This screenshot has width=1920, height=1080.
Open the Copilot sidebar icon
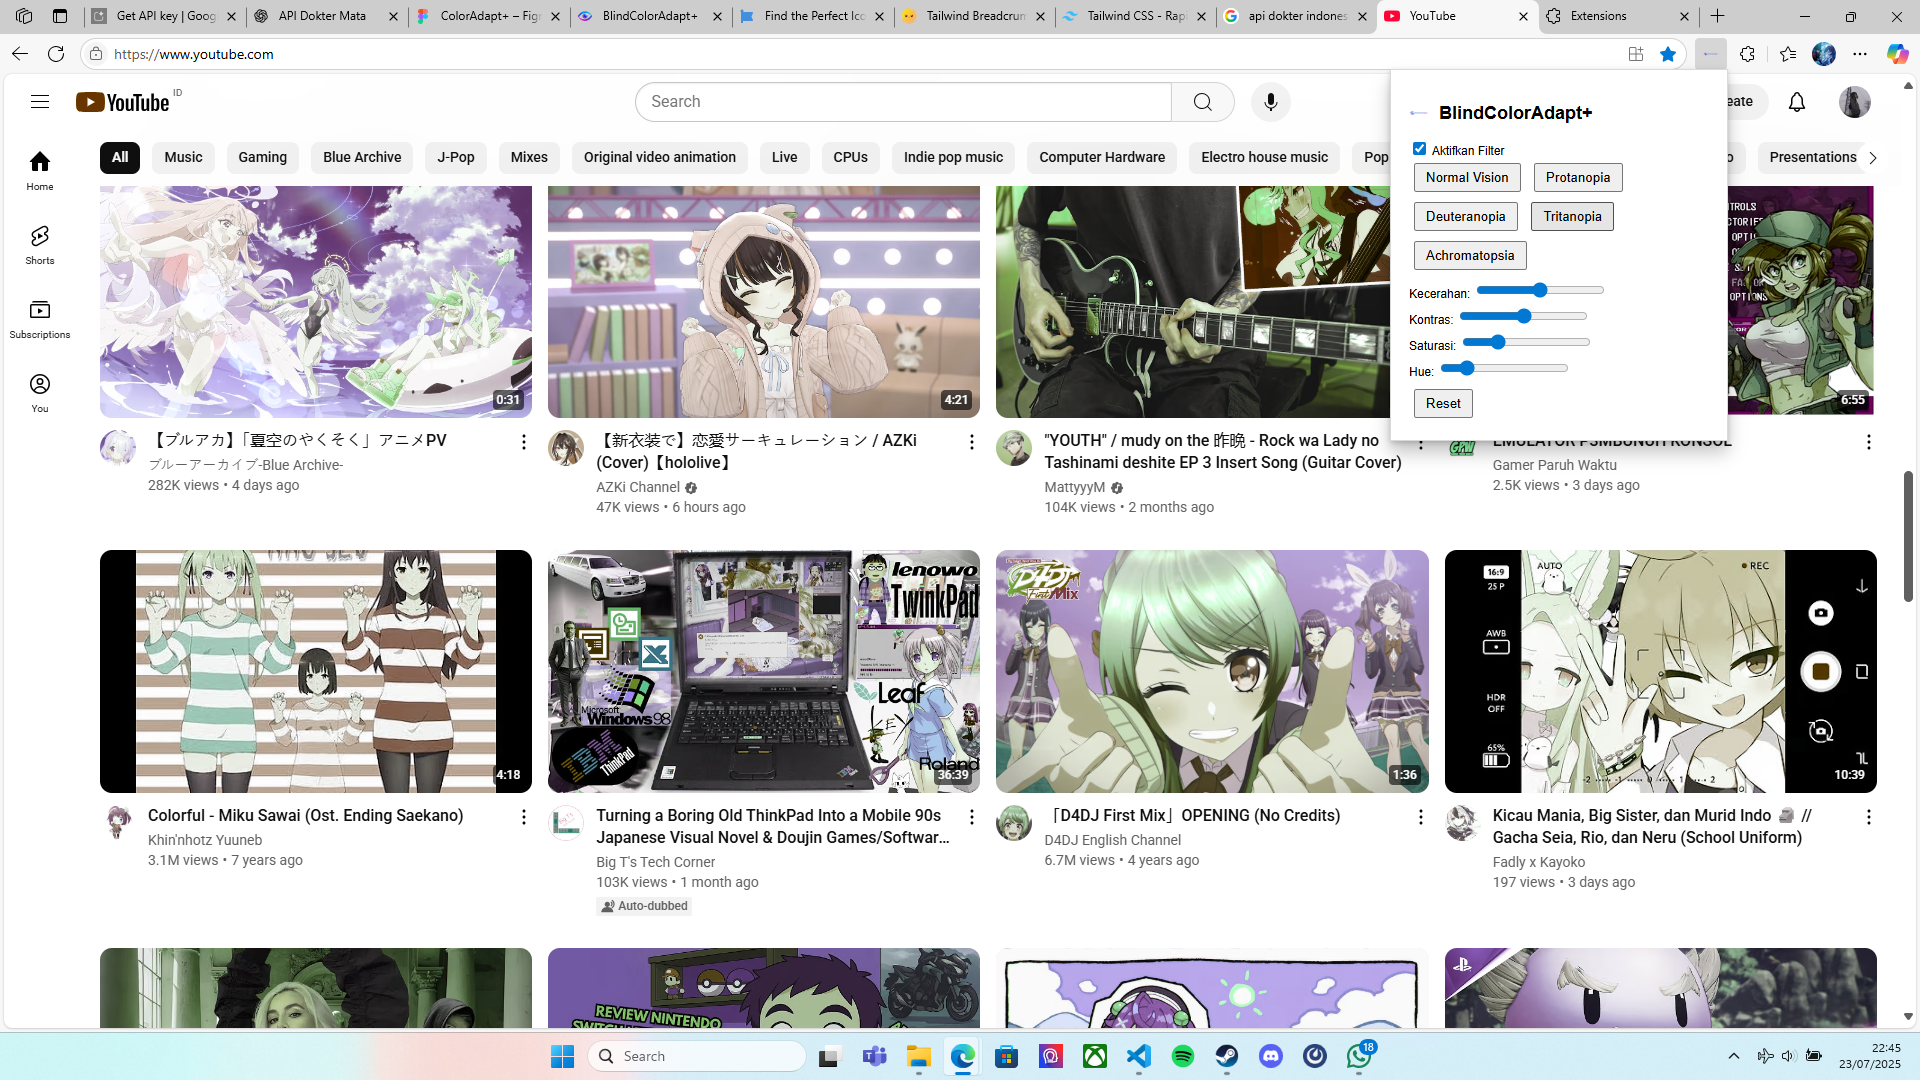pyautogui.click(x=1897, y=54)
